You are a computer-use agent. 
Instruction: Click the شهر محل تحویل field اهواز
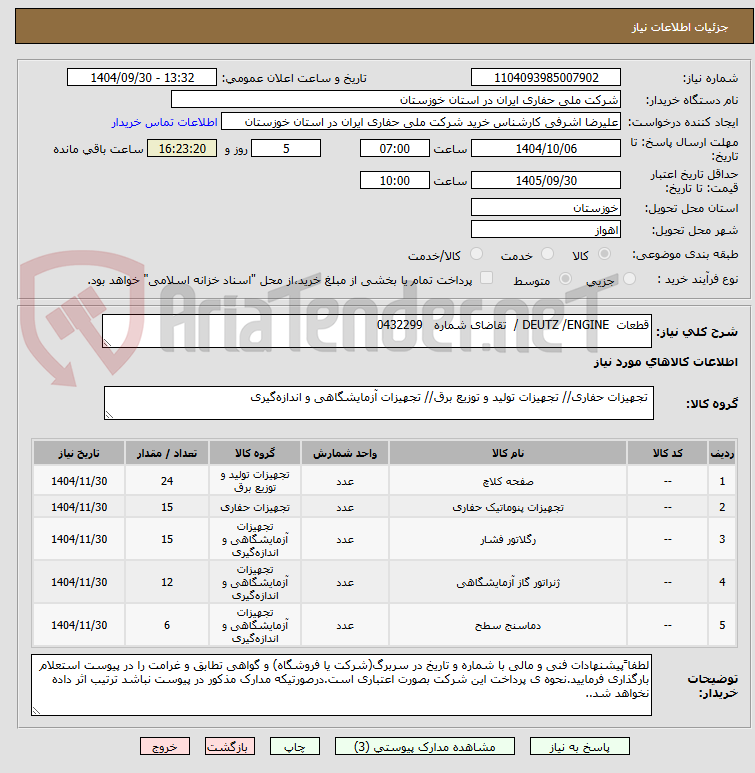(545, 230)
